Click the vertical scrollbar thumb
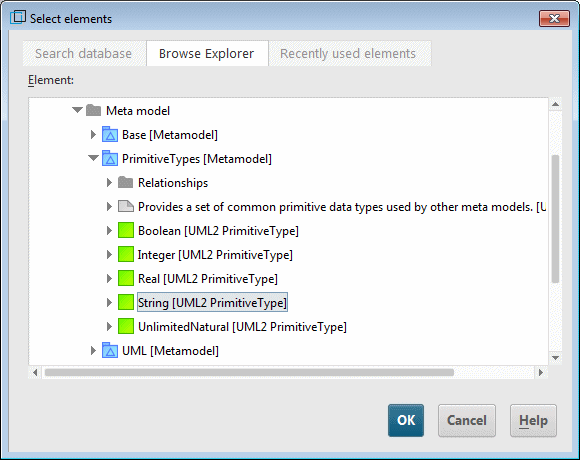Viewport: 580px width, 460px height. [x=555, y=219]
